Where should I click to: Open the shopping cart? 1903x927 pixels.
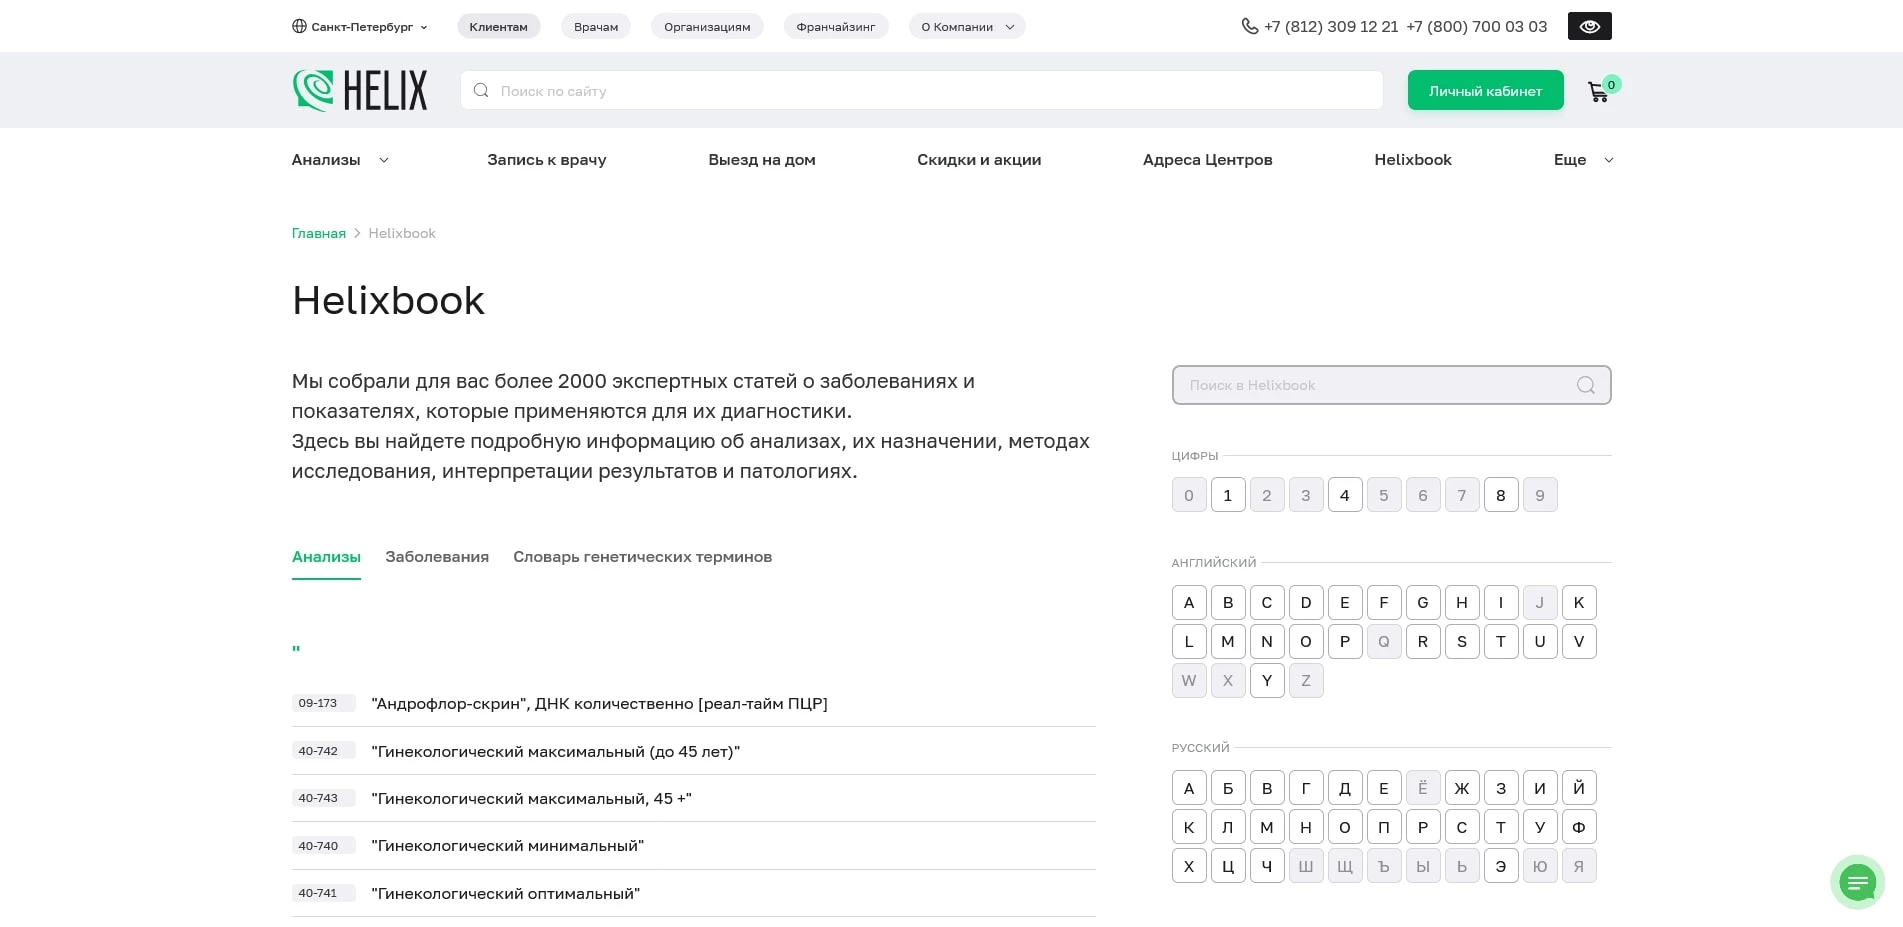tap(1598, 90)
